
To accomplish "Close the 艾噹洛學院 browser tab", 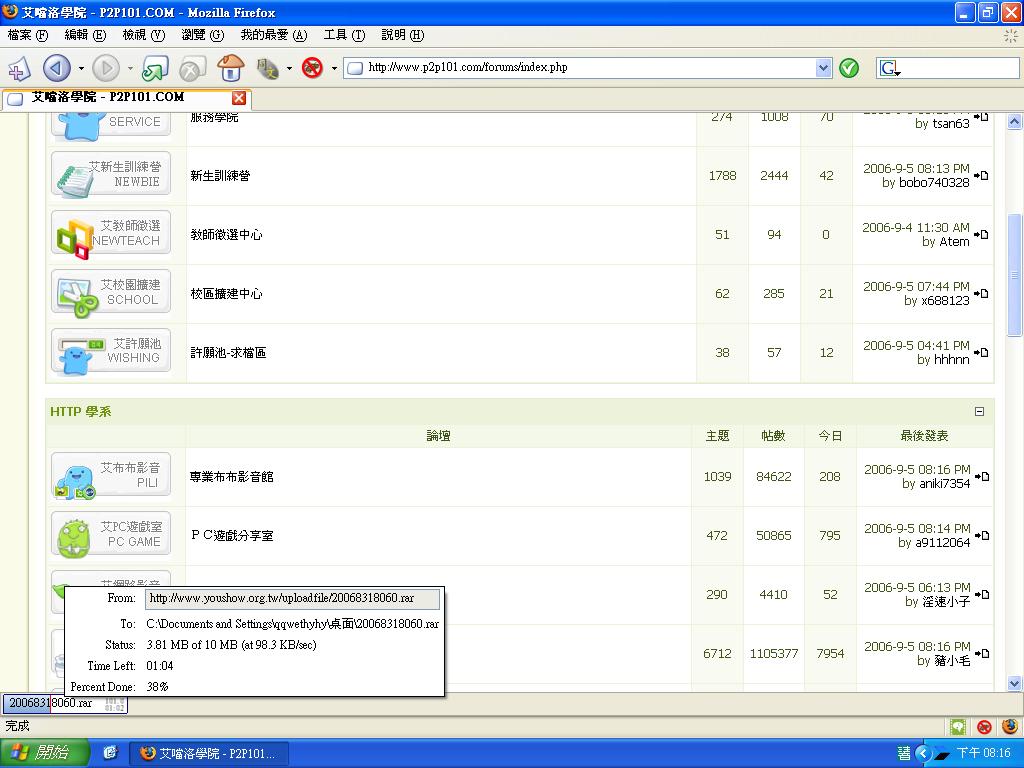I will (239, 98).
